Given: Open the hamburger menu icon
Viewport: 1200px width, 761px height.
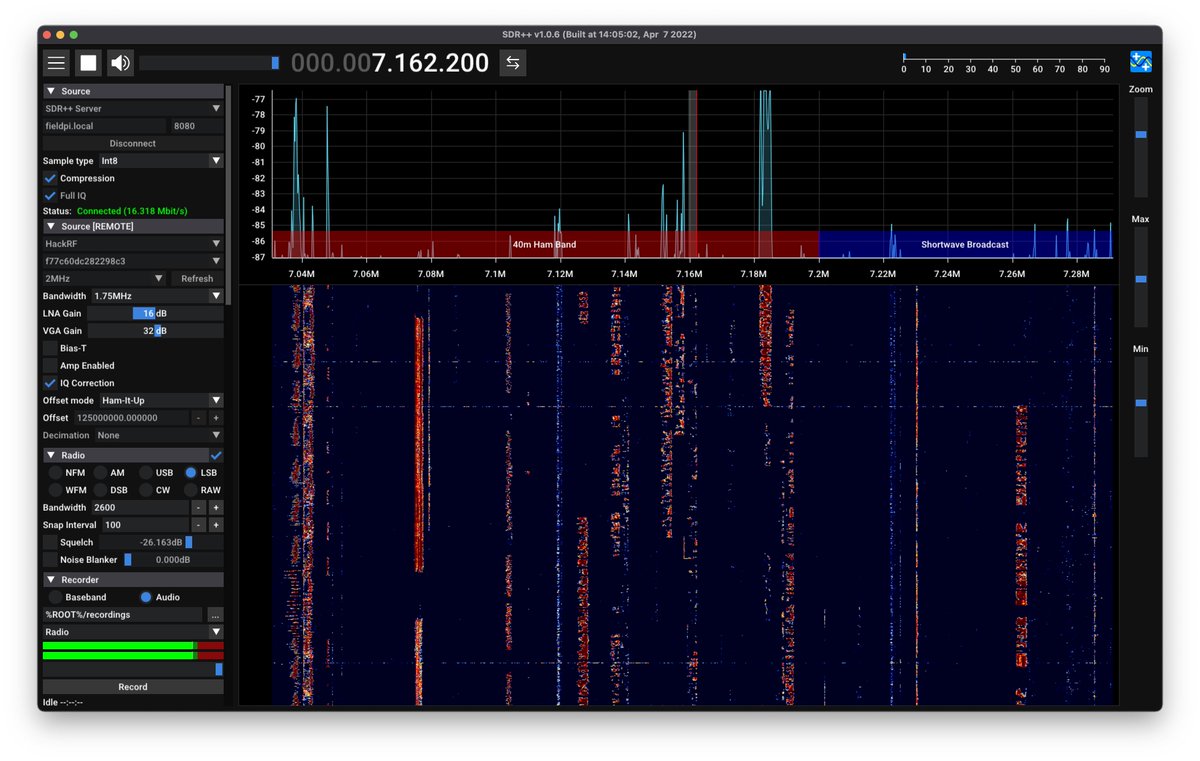Looking at the screenshot, I should pyautogui.click(x=57, y=63).
